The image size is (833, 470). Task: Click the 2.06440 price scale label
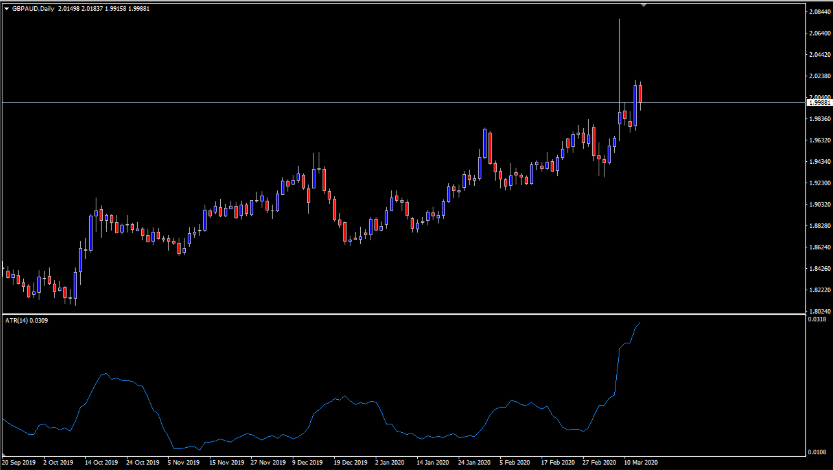click(x=818, y=33)
